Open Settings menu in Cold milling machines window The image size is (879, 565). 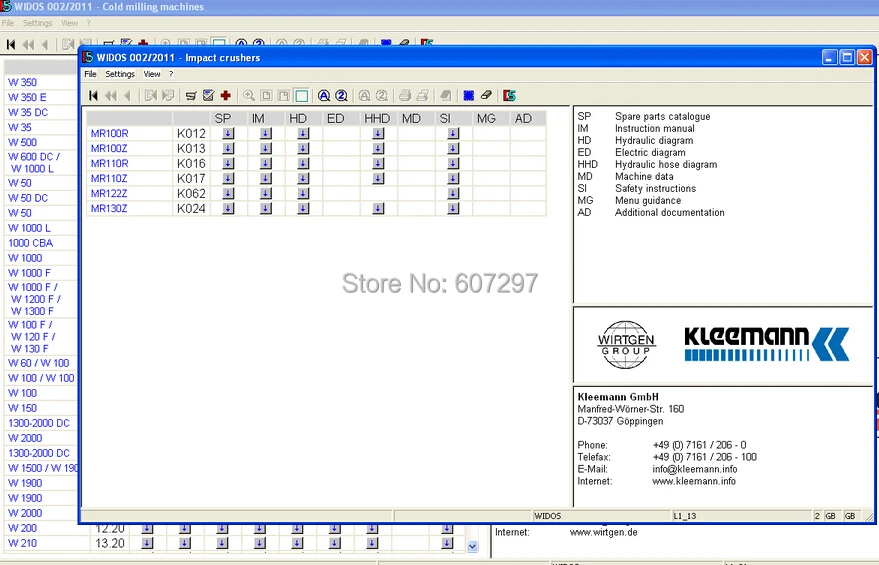click(38, 23)
